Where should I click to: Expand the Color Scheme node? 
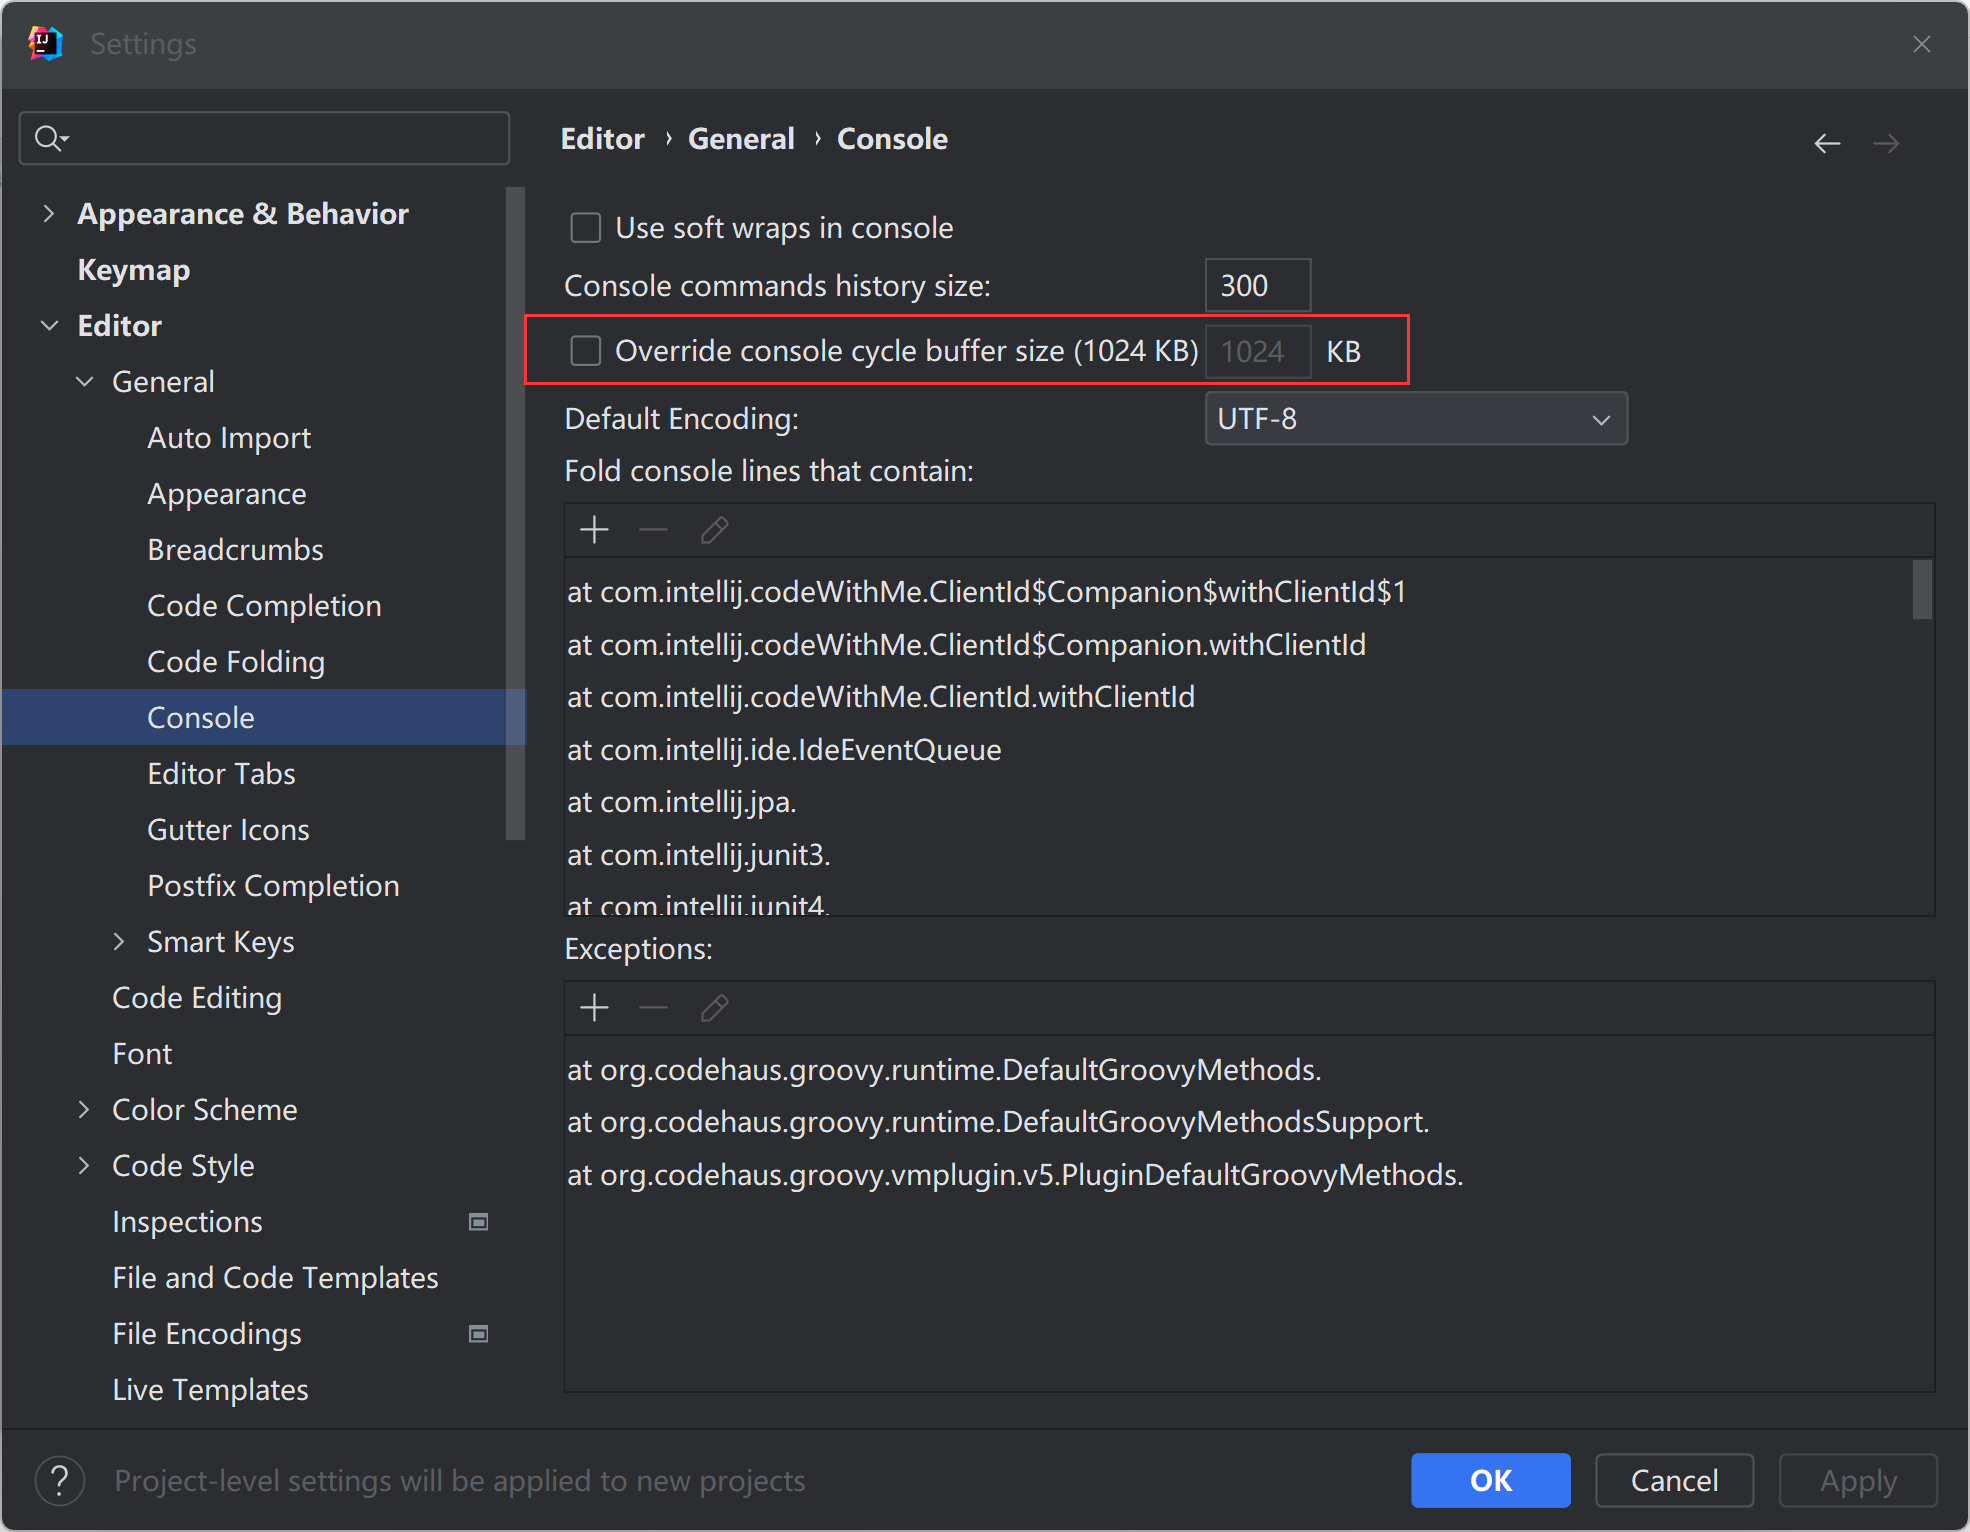tap(84, 1110)
